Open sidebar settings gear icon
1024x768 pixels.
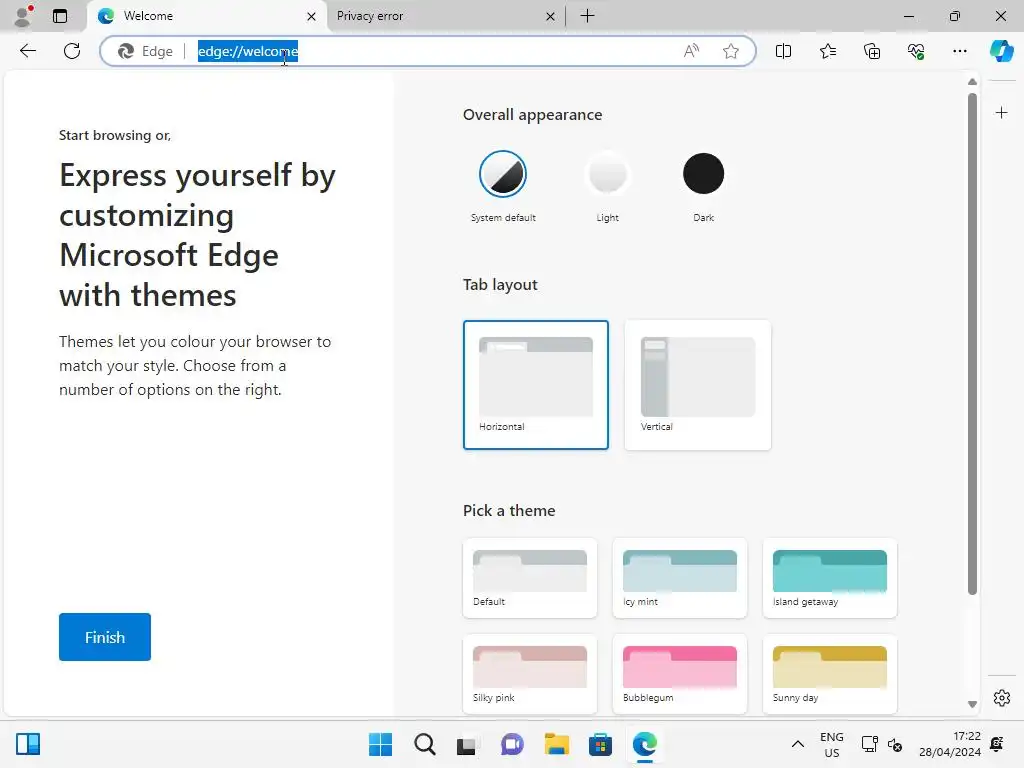coord(1001,698)
